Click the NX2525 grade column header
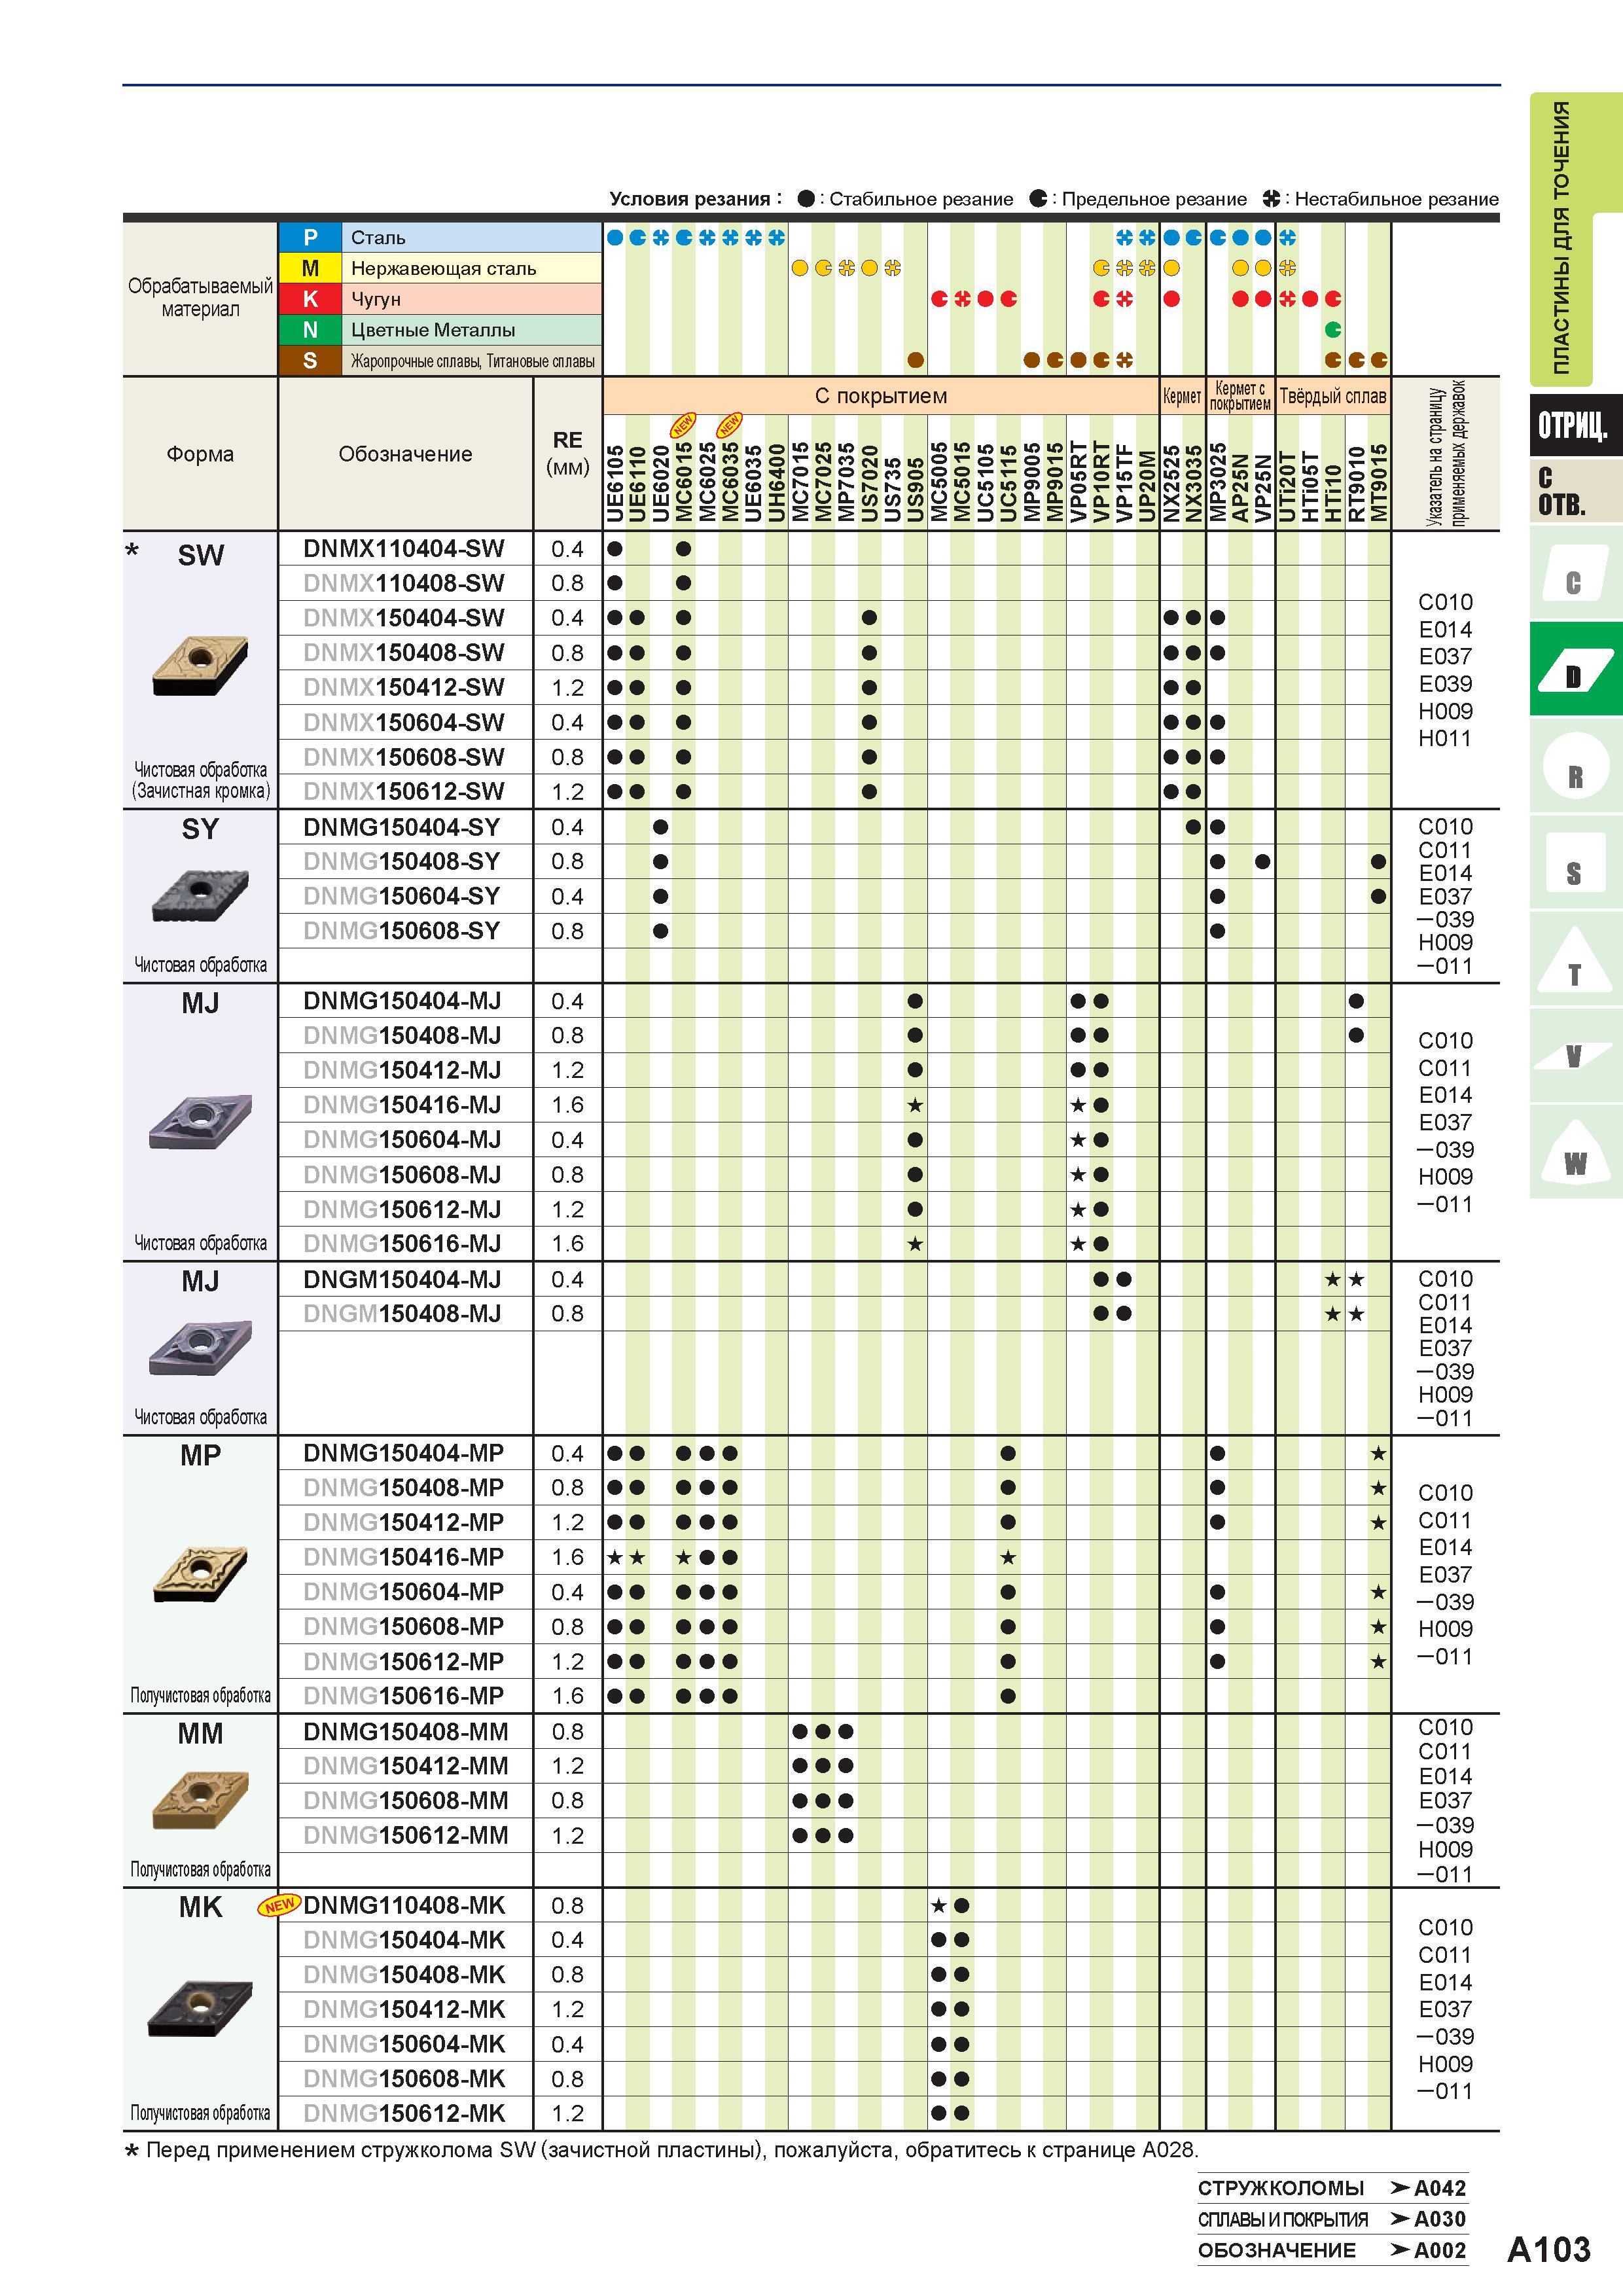The width and height of the screenshot is (1623, 2296). click(1171, 484)
